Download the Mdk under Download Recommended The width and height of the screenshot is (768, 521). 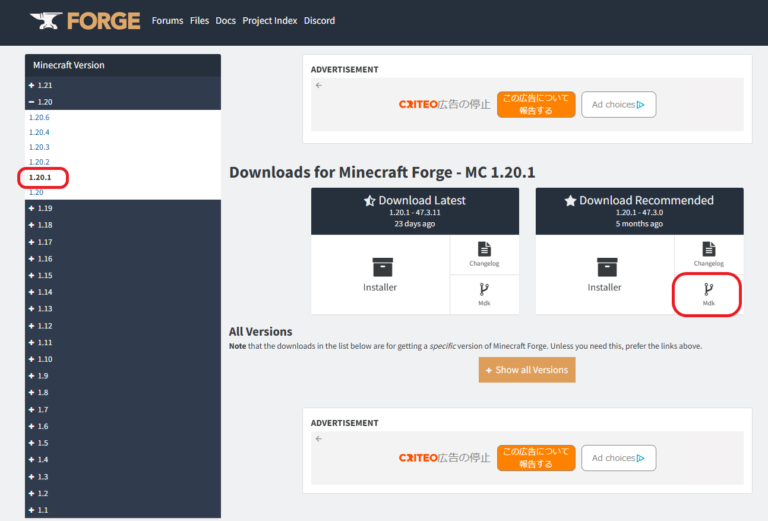pos(708,293)
